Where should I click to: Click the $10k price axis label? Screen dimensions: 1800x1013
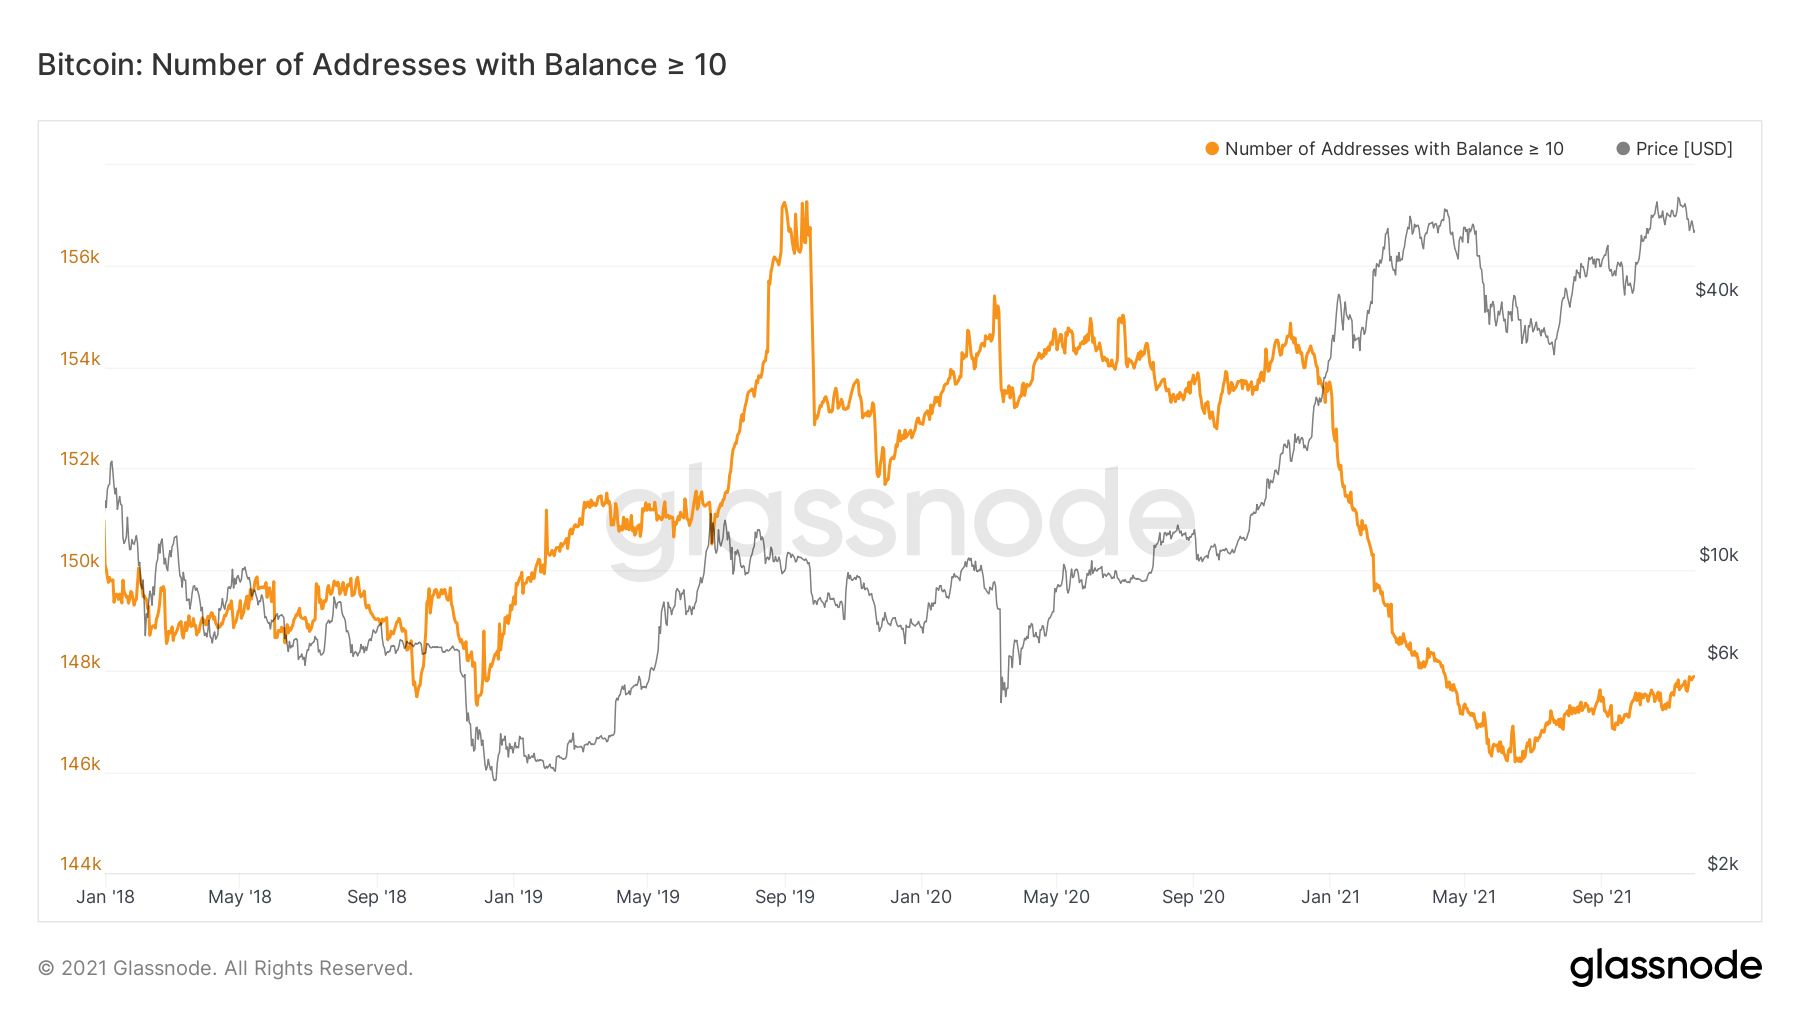point(1719,555)
